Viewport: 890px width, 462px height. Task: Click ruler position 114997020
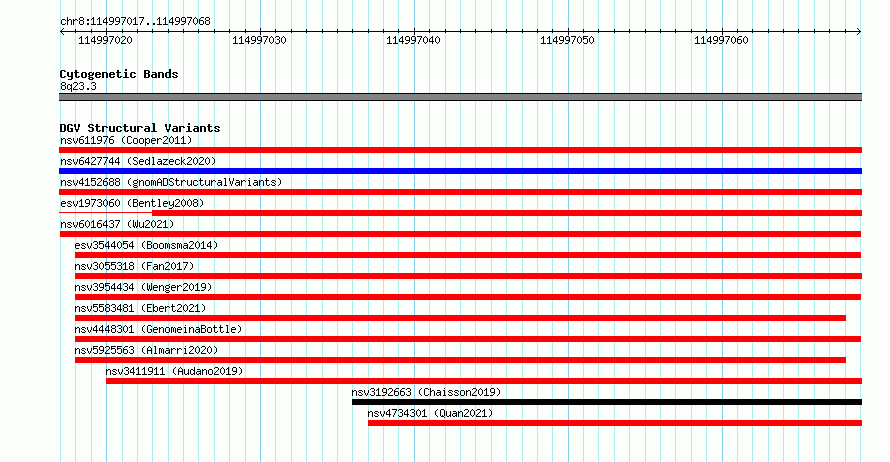coord(105,40)
